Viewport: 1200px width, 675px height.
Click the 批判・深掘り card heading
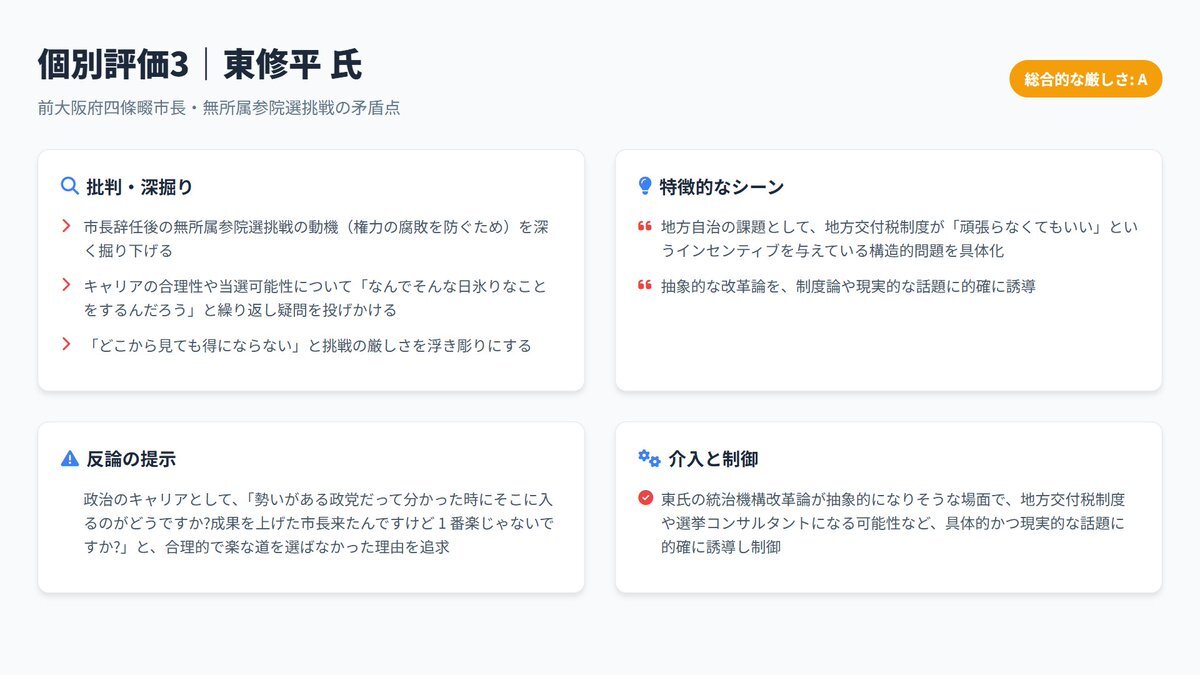coord(139,187)
